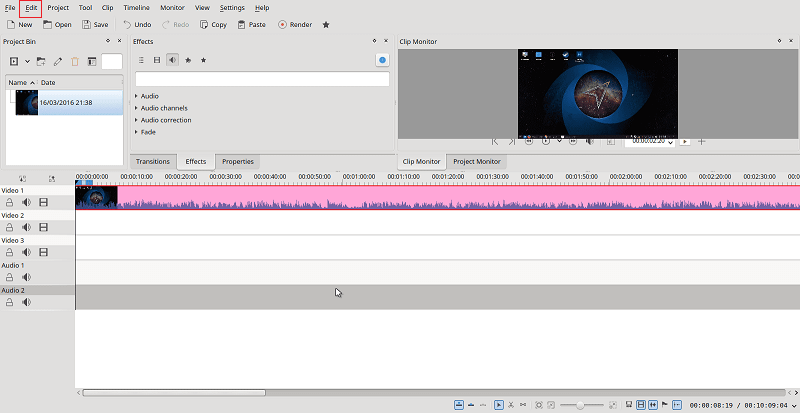Adjust the timeline zoom slider in status bar
The width and height of the screenshot is (800, 413).
(581, 405)
